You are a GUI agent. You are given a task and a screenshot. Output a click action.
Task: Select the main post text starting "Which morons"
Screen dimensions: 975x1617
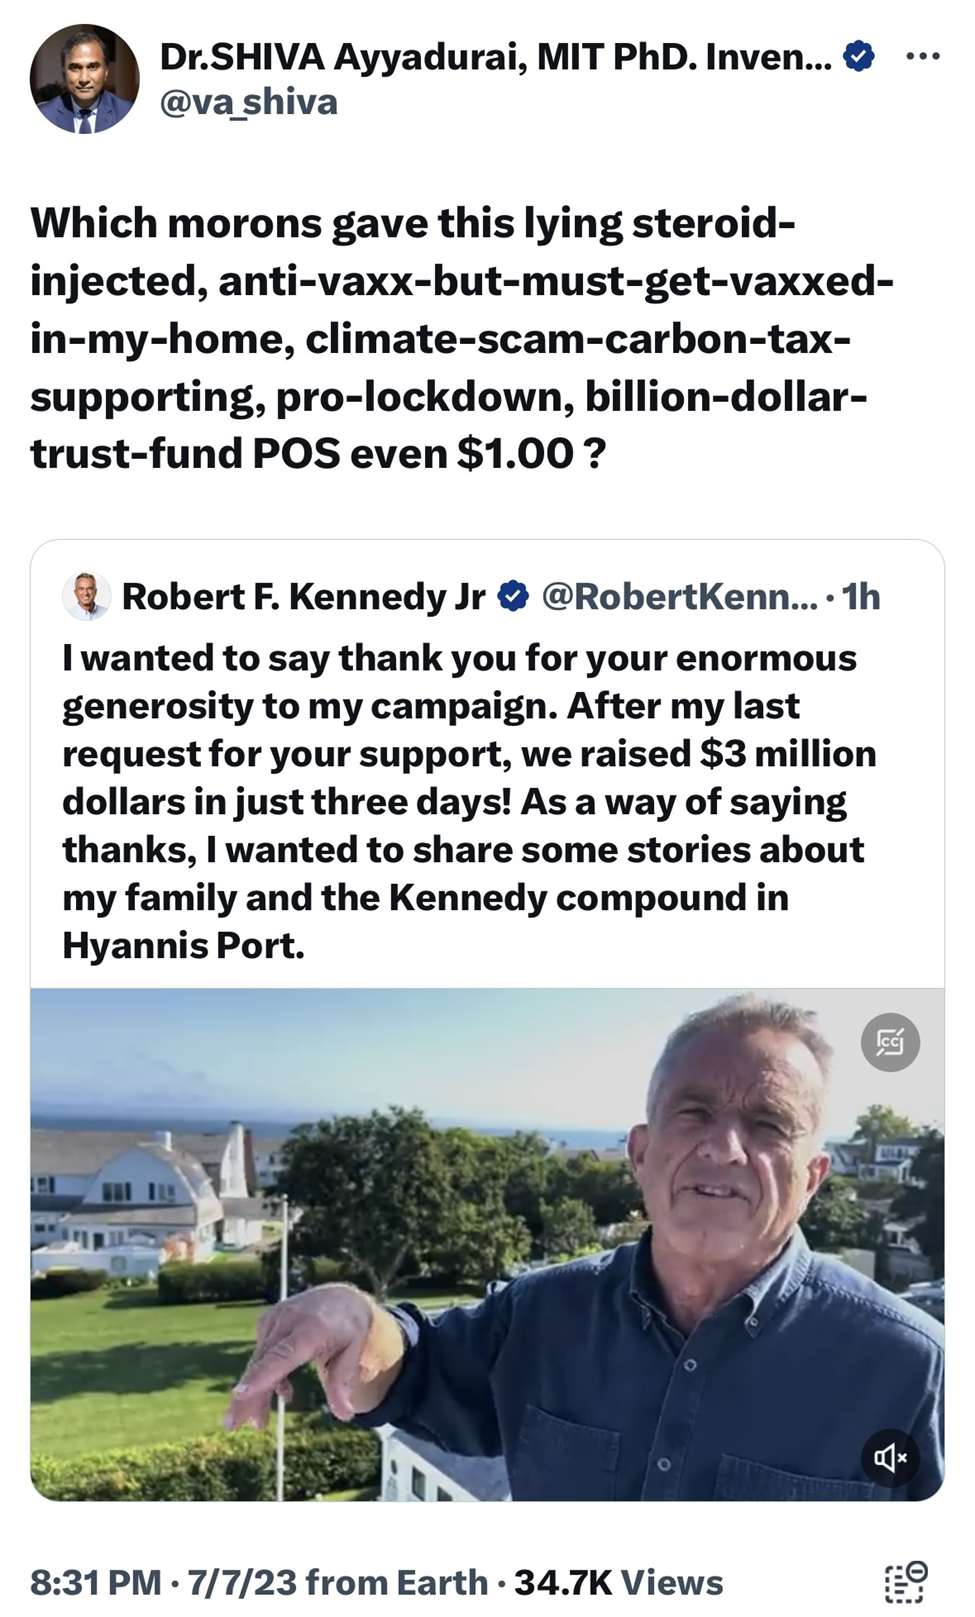(x=460, y=337)
